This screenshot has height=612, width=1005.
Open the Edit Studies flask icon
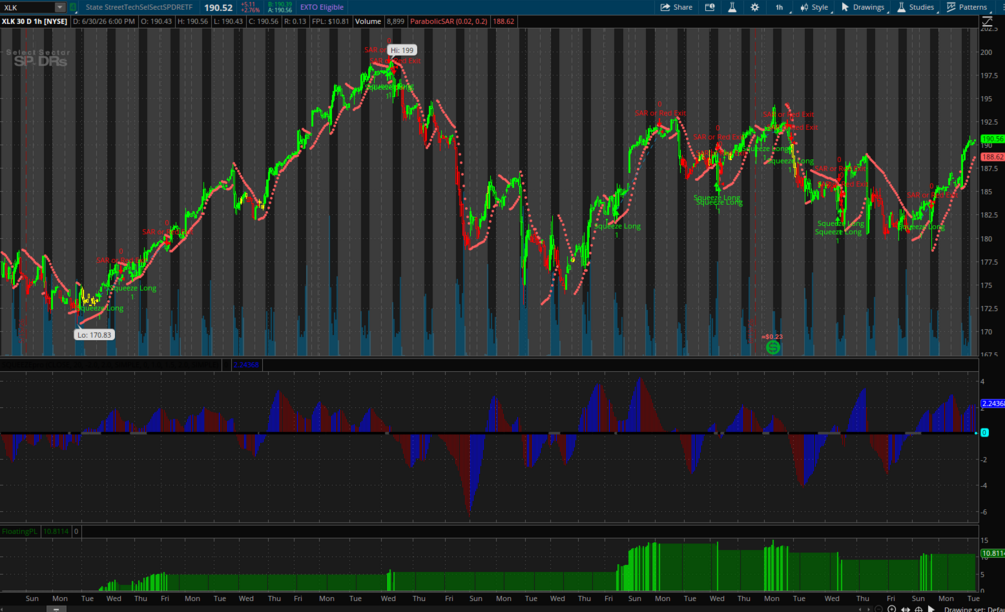point(732,7)
